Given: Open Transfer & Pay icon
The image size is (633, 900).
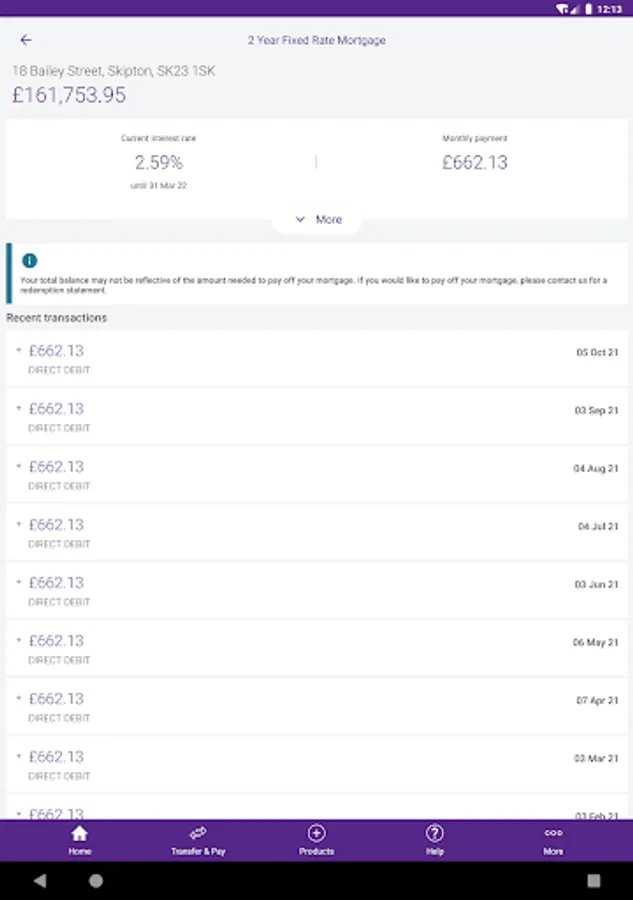Looking at the screenshot, I should pos(198,834).
